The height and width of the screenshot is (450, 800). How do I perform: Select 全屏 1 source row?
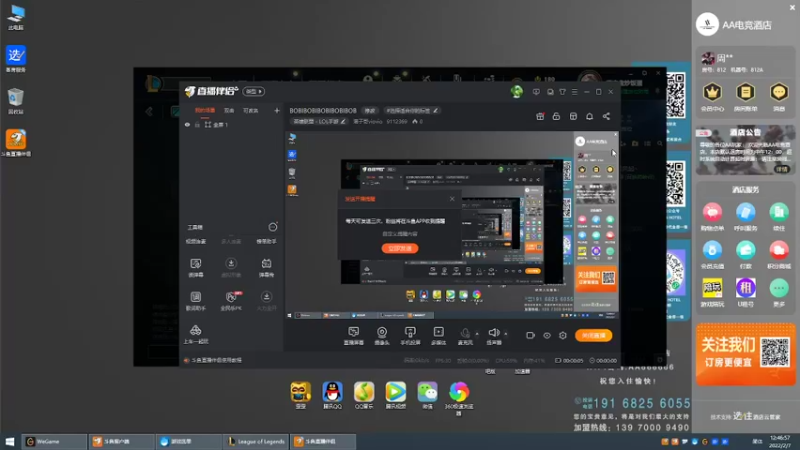(232, 124)
